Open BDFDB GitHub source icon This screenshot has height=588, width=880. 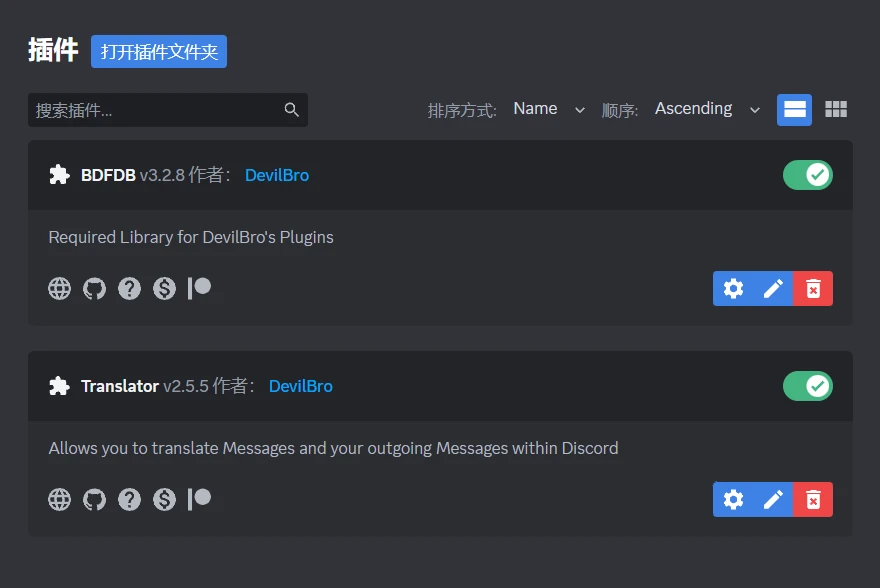pyautogui.click(x=94, y=288)
